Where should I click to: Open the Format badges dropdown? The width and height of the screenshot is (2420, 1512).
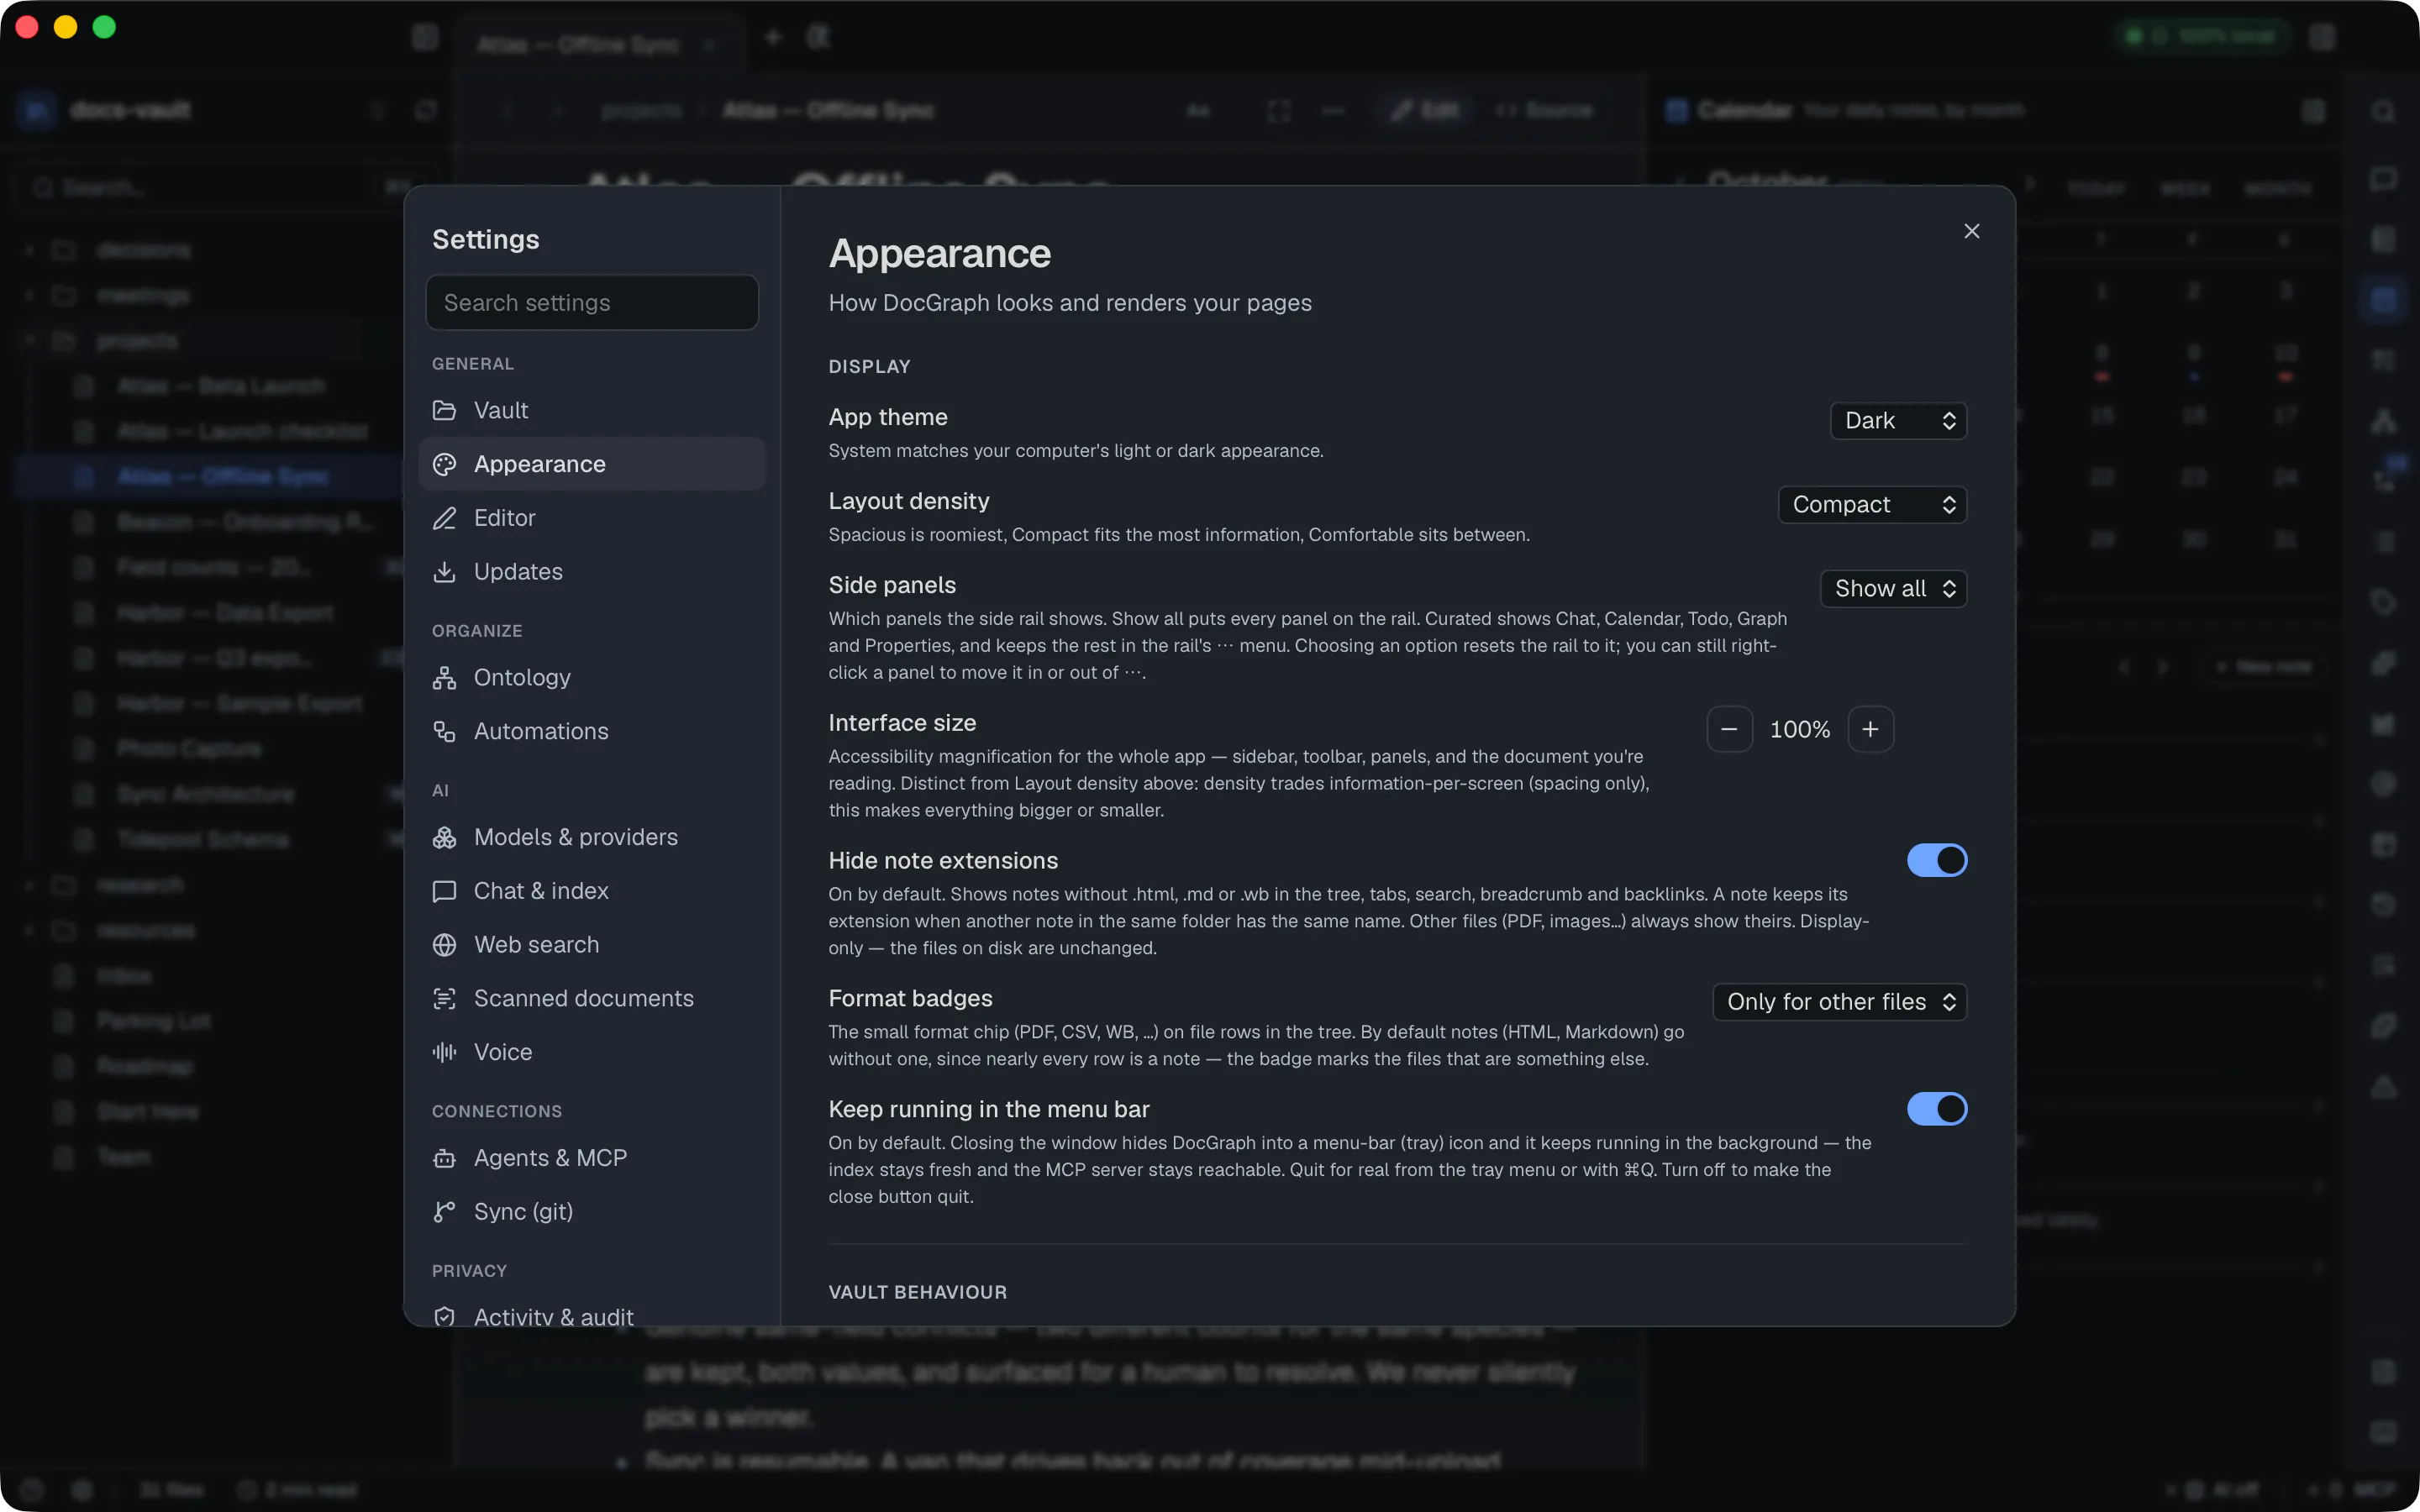(x=1839, y=1002)
